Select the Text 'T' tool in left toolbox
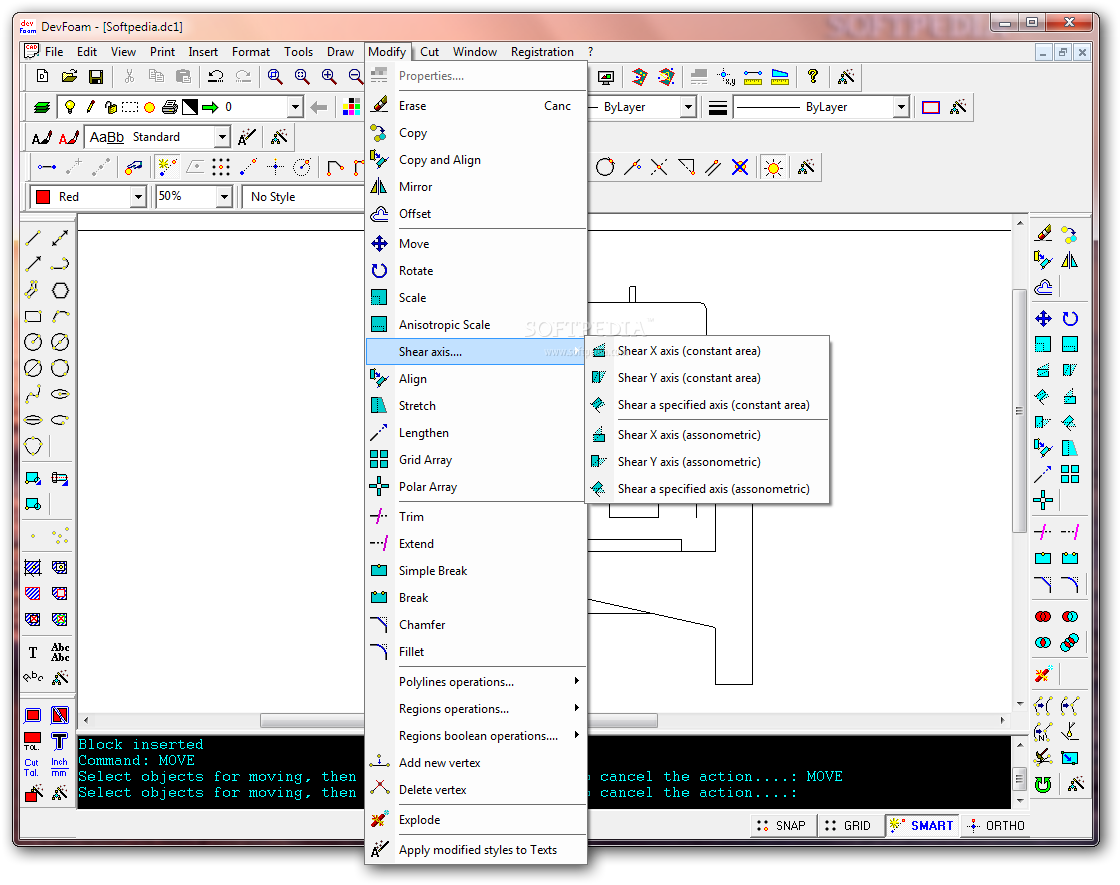This screenshot has width=1120, height=885. click(x=33, y=651)
